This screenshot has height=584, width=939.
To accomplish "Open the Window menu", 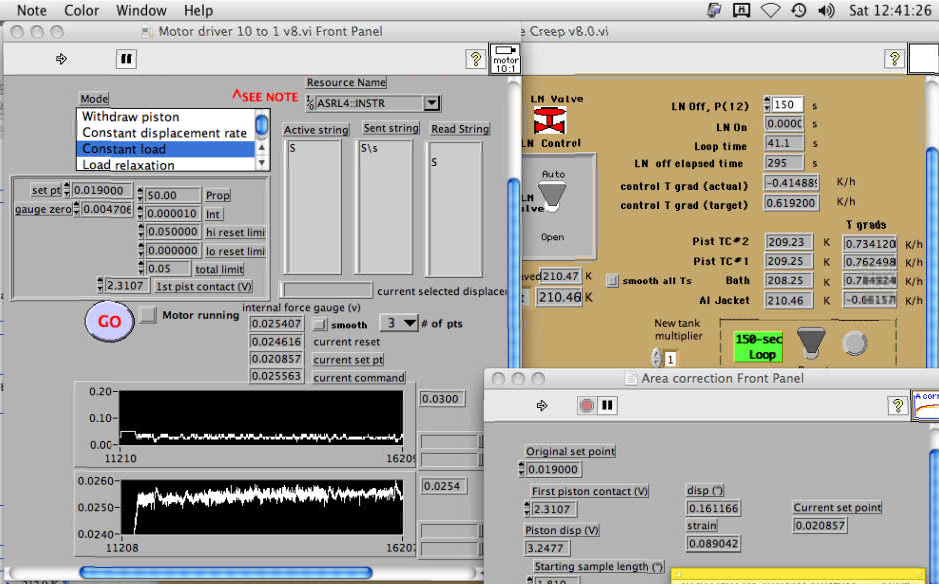I will pyautogui.click(x=141, y=10).
